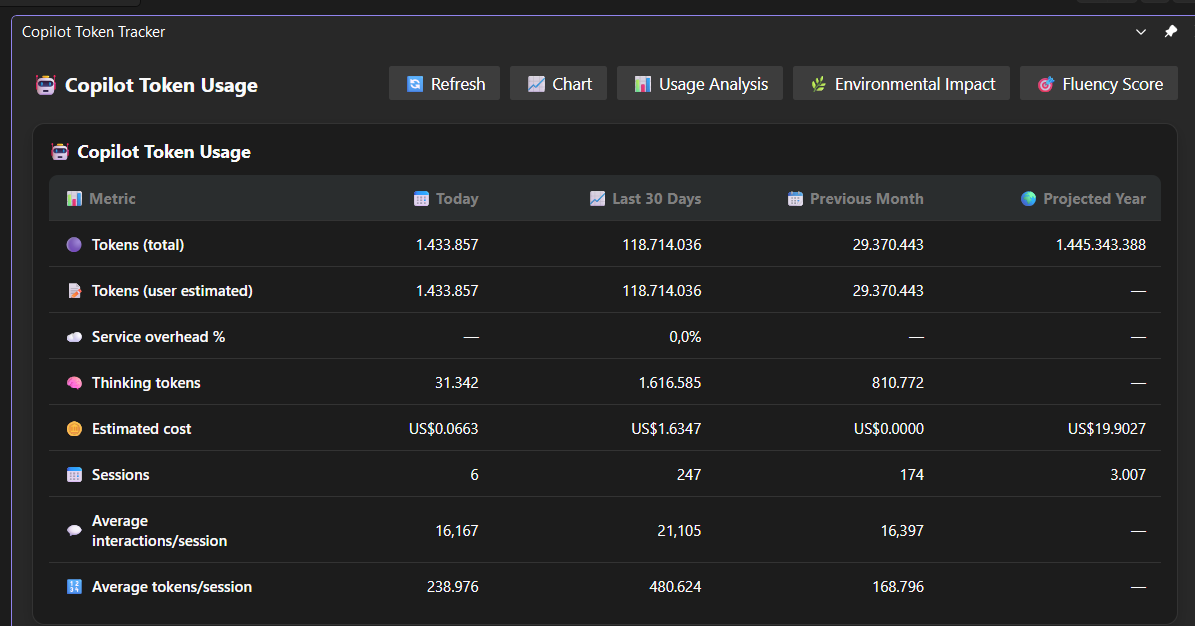Click the calendar icon for Sessions
Screen dimensions: 1195x626
click(x=74, y=475)
